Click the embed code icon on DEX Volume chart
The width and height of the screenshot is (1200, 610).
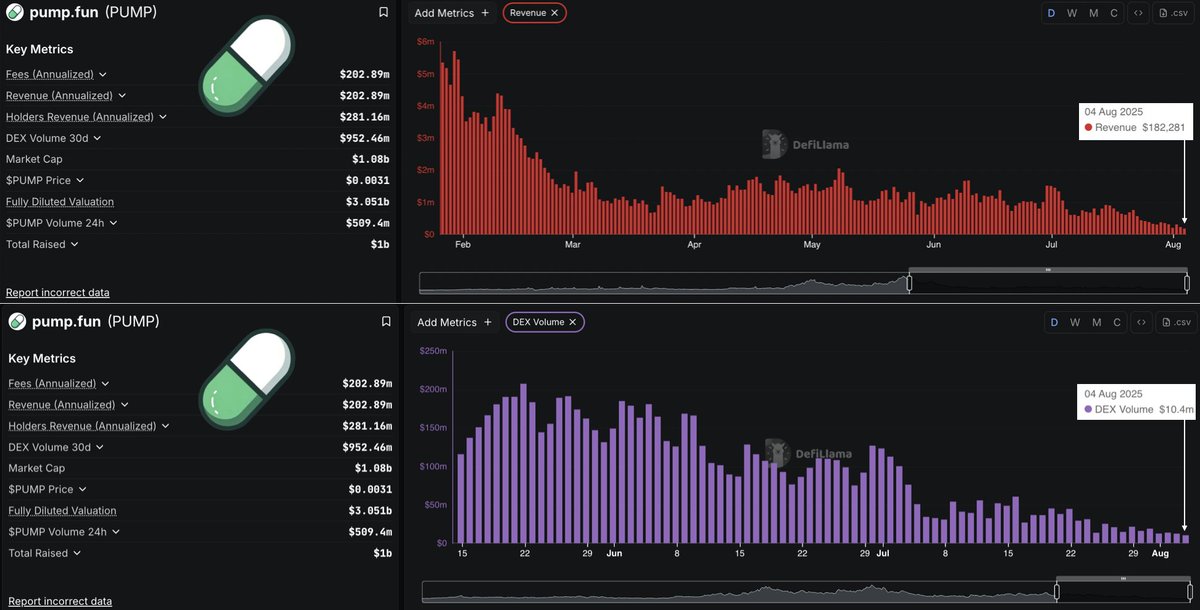tap(1141, 322)
